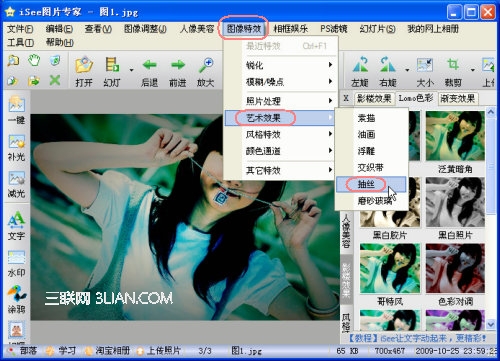Image resolution: width=500 pixels, height=361 pixels.
Task: Open the 图像特效 menu
Action: [x=244, y=29]
